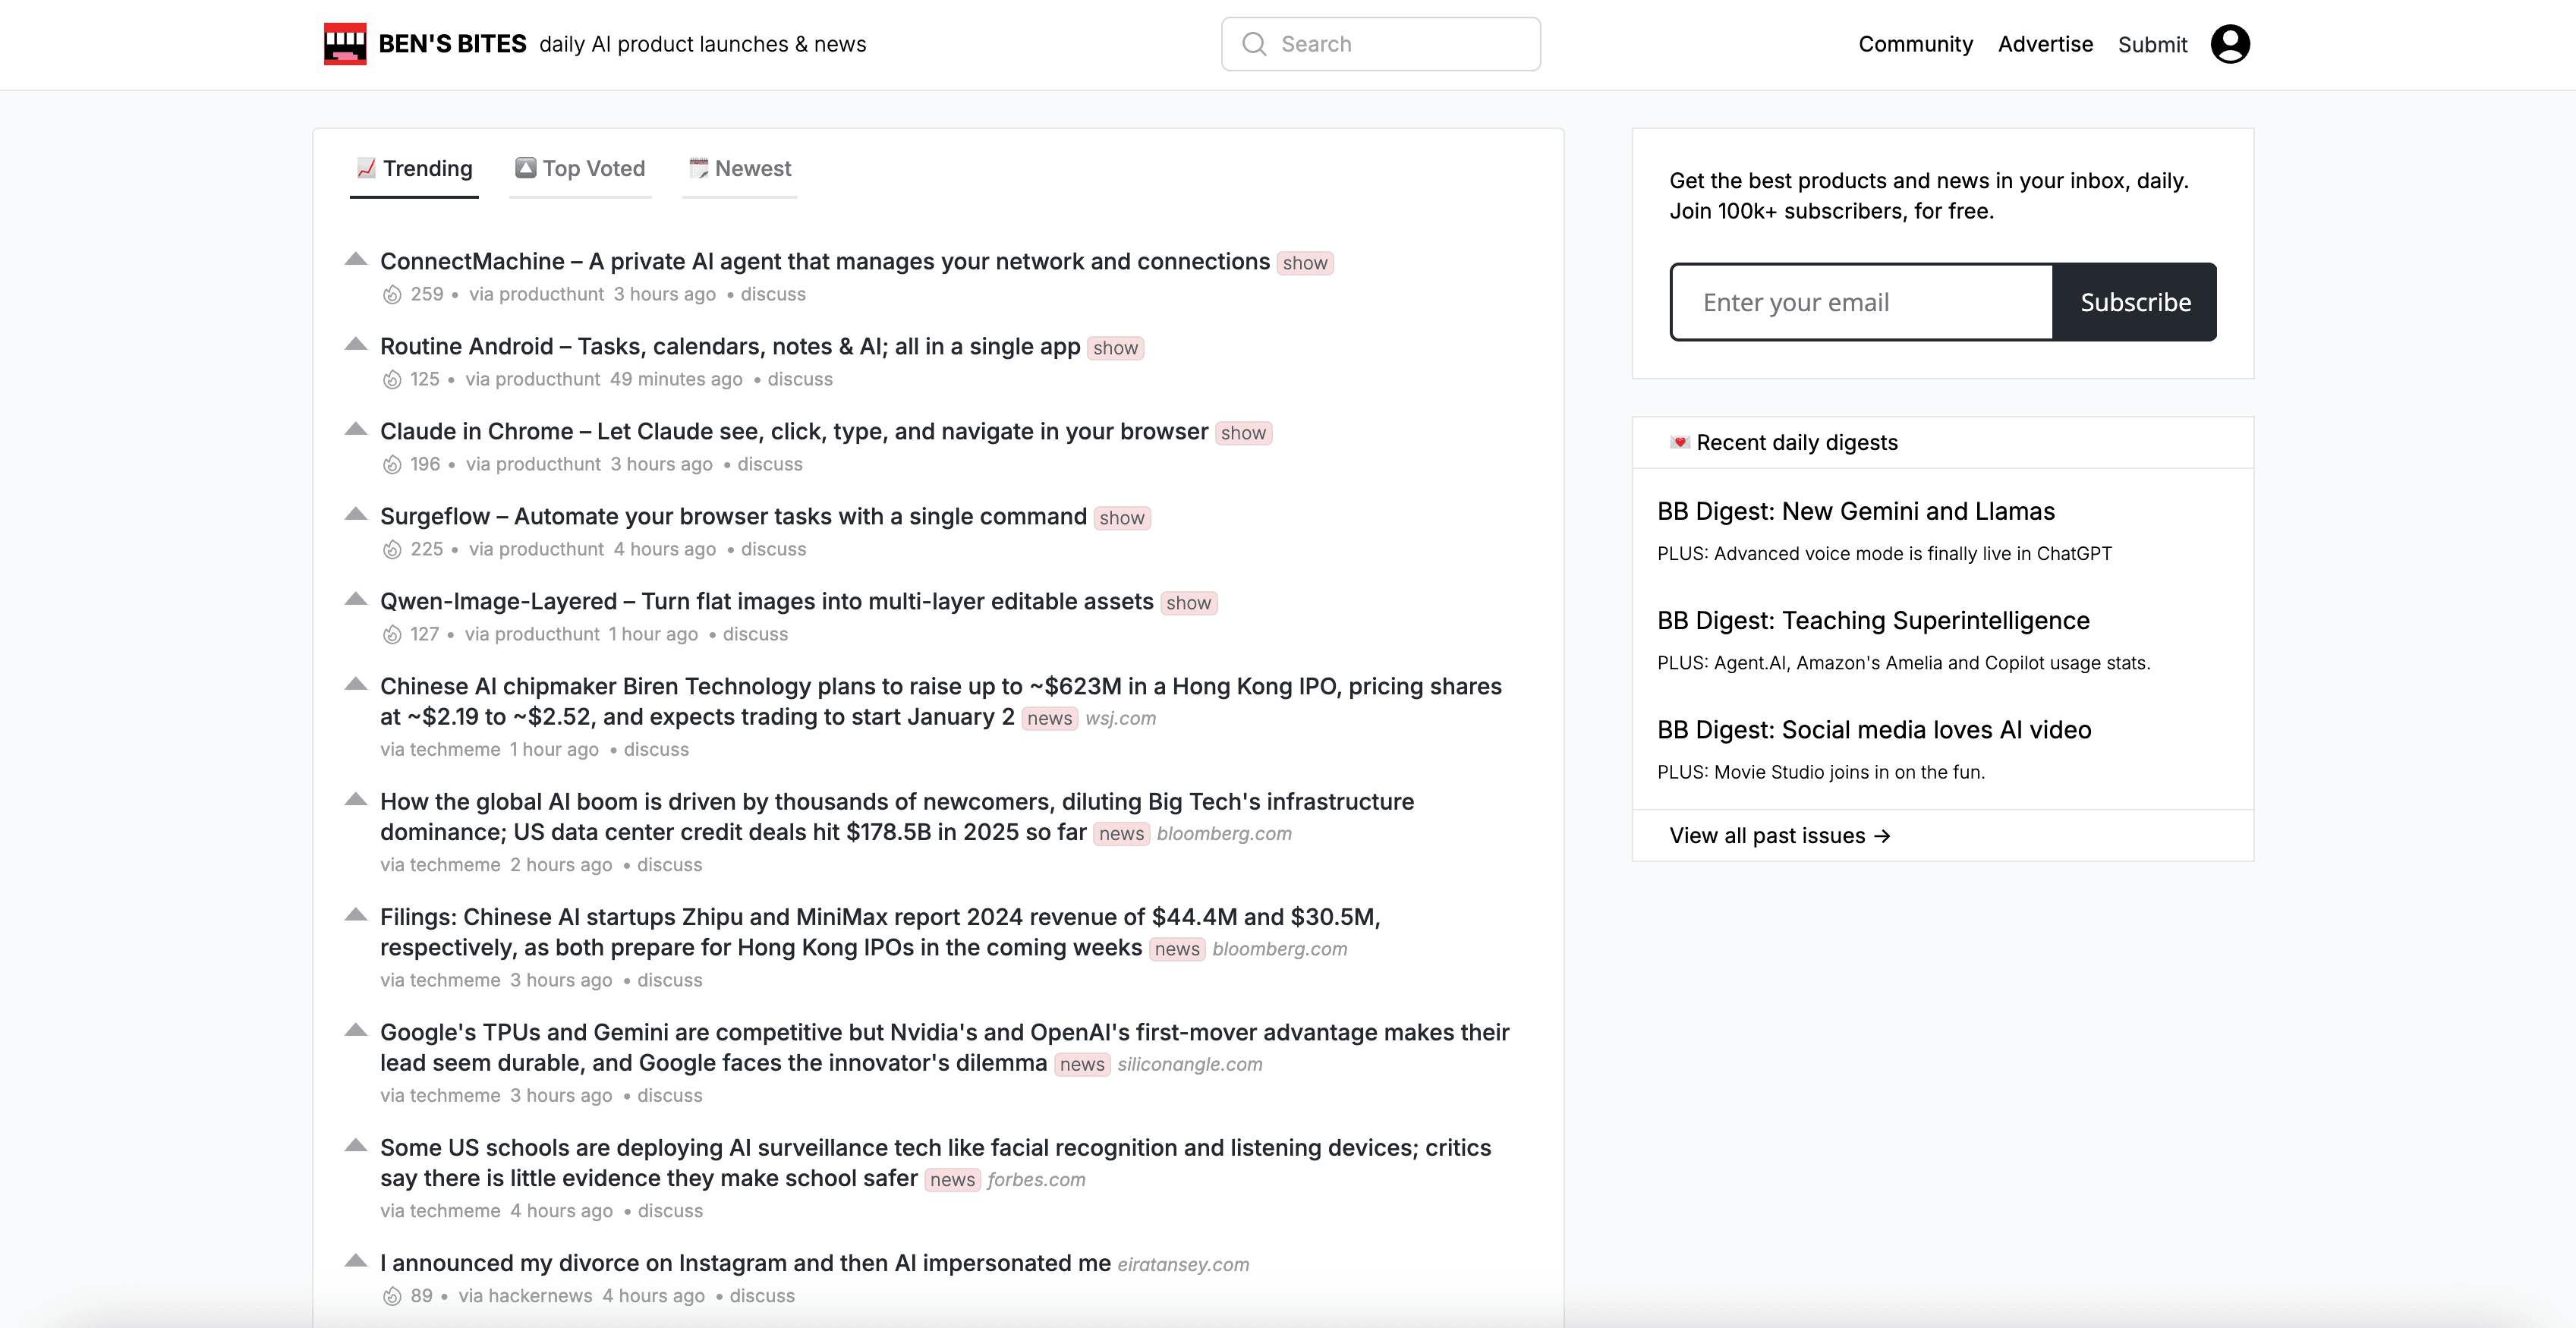Upvote the Claude in Chrome post
The height and width of the screenshot is (1328, 2576).
point(355,429)
